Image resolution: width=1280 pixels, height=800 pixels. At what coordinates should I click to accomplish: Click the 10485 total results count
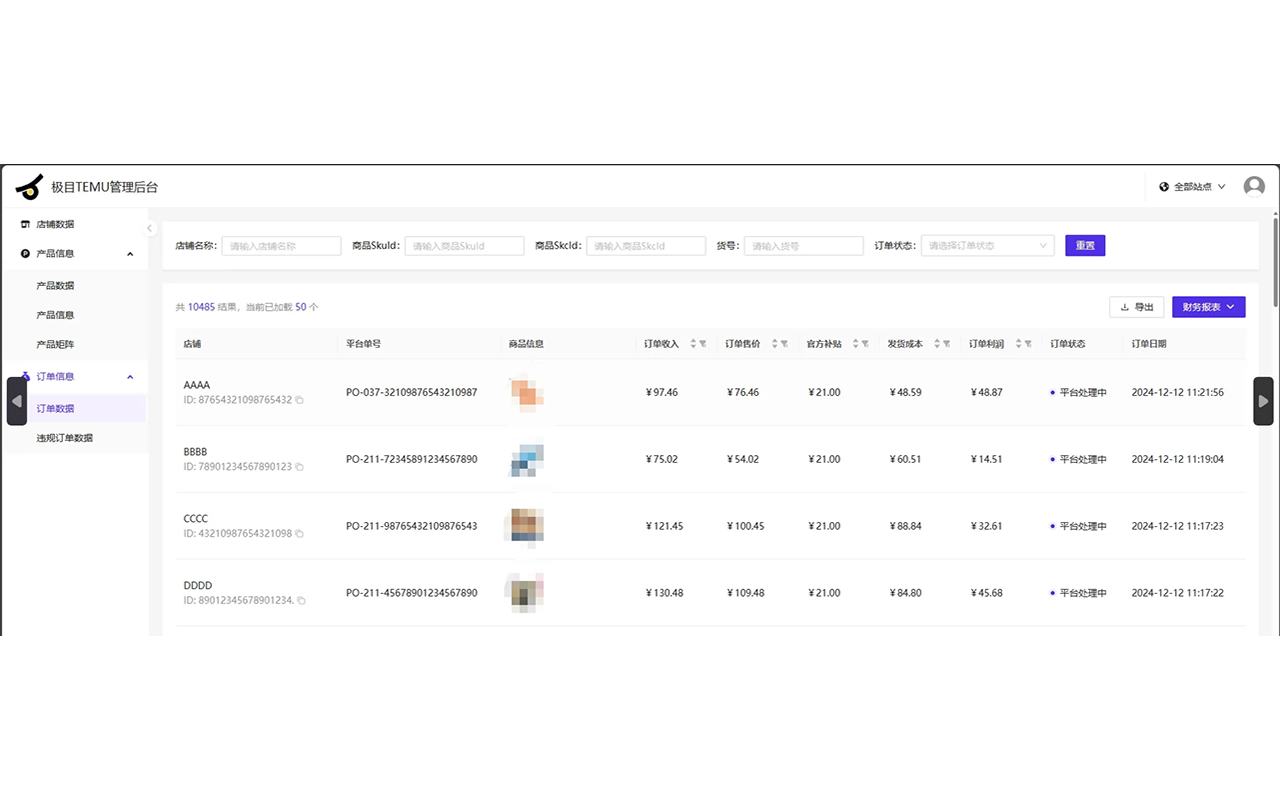click(201, 307)
